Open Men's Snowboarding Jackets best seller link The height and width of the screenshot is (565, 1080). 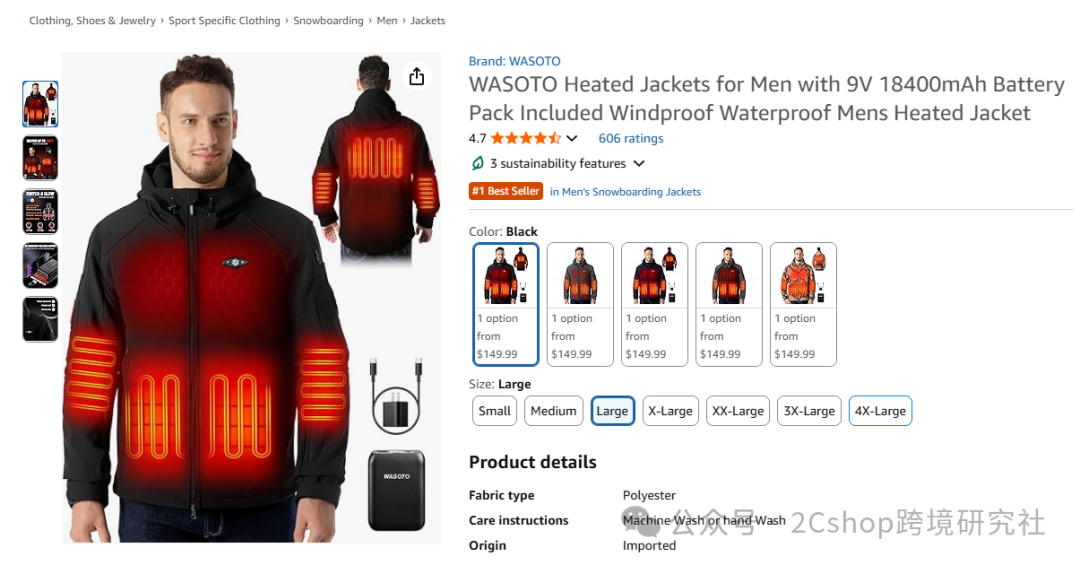pos(625,192)
